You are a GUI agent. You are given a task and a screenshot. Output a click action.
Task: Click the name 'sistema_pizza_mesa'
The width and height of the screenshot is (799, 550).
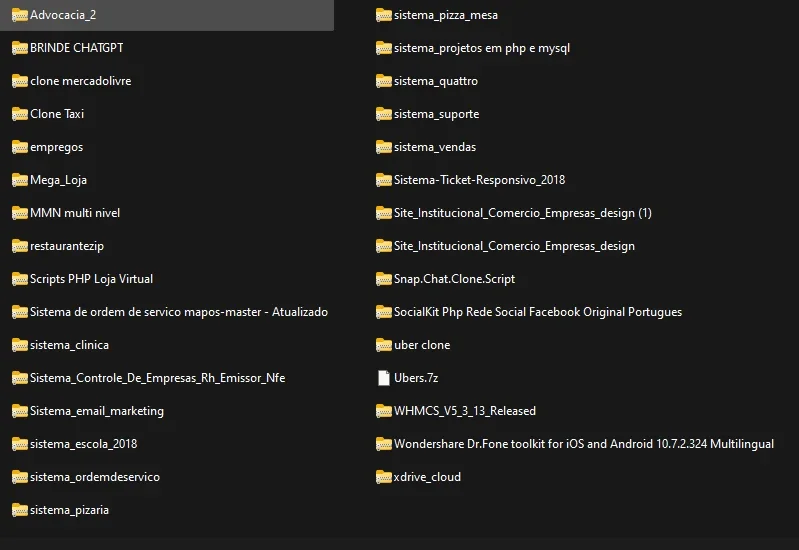446,15
